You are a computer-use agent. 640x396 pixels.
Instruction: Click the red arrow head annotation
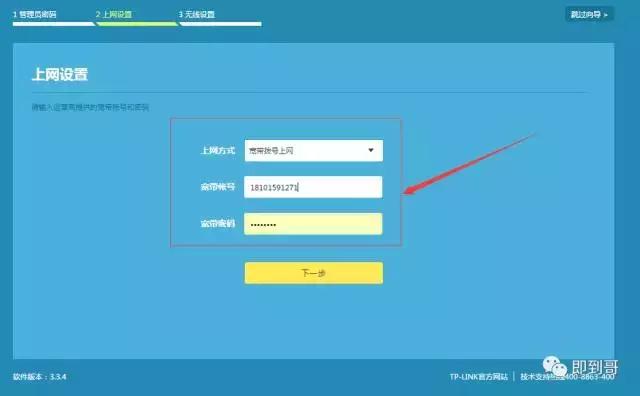tap(411, 190)
